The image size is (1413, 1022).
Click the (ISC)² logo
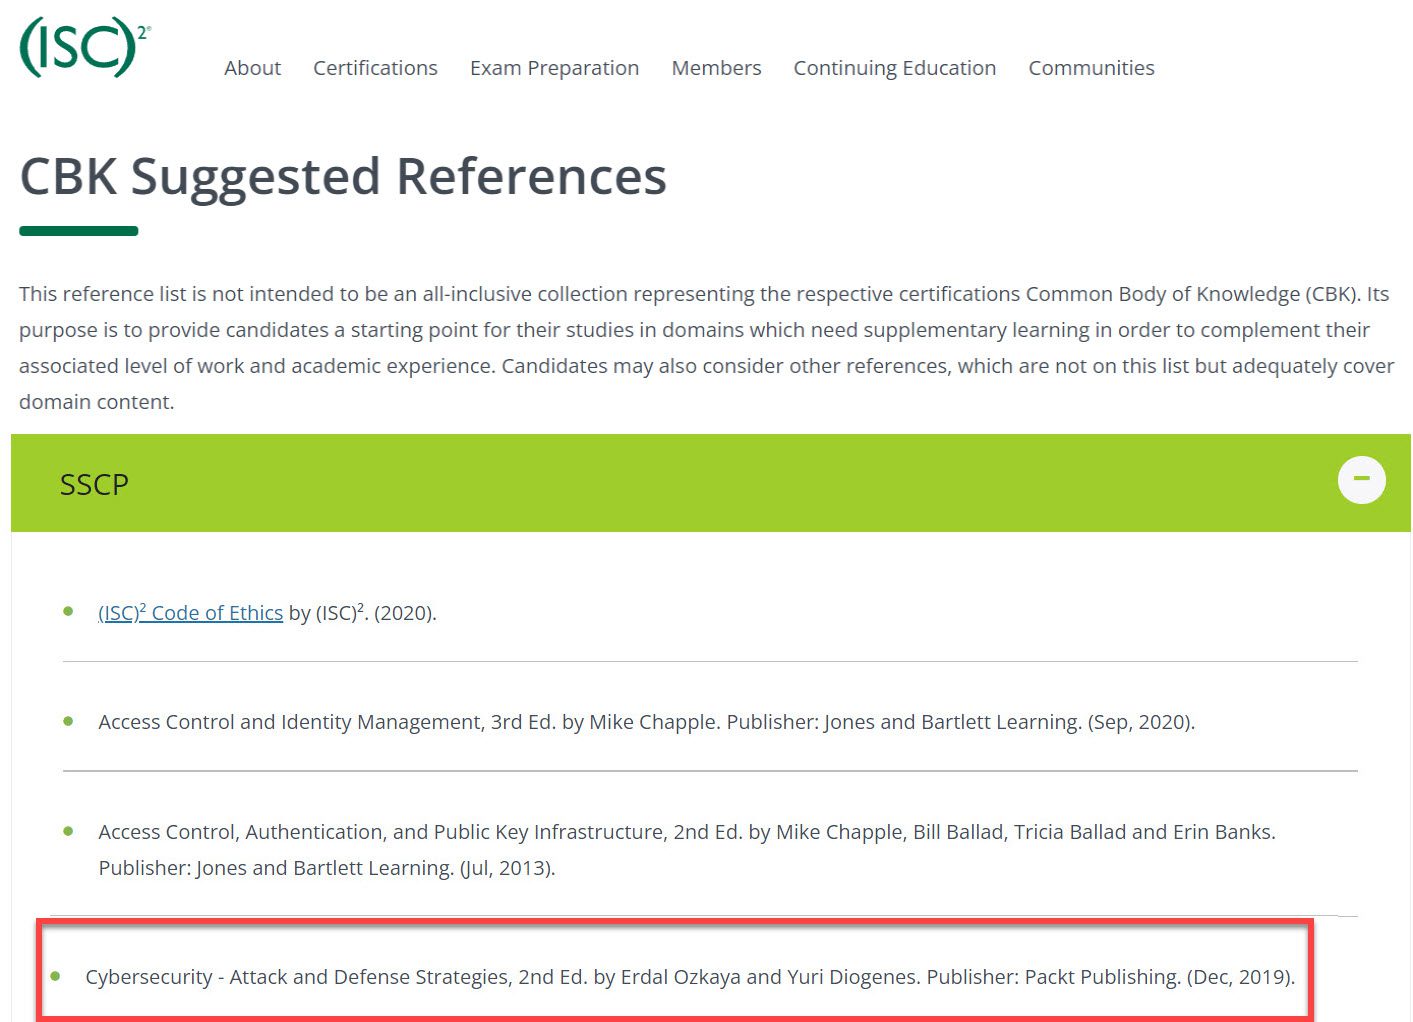(85, 46)
